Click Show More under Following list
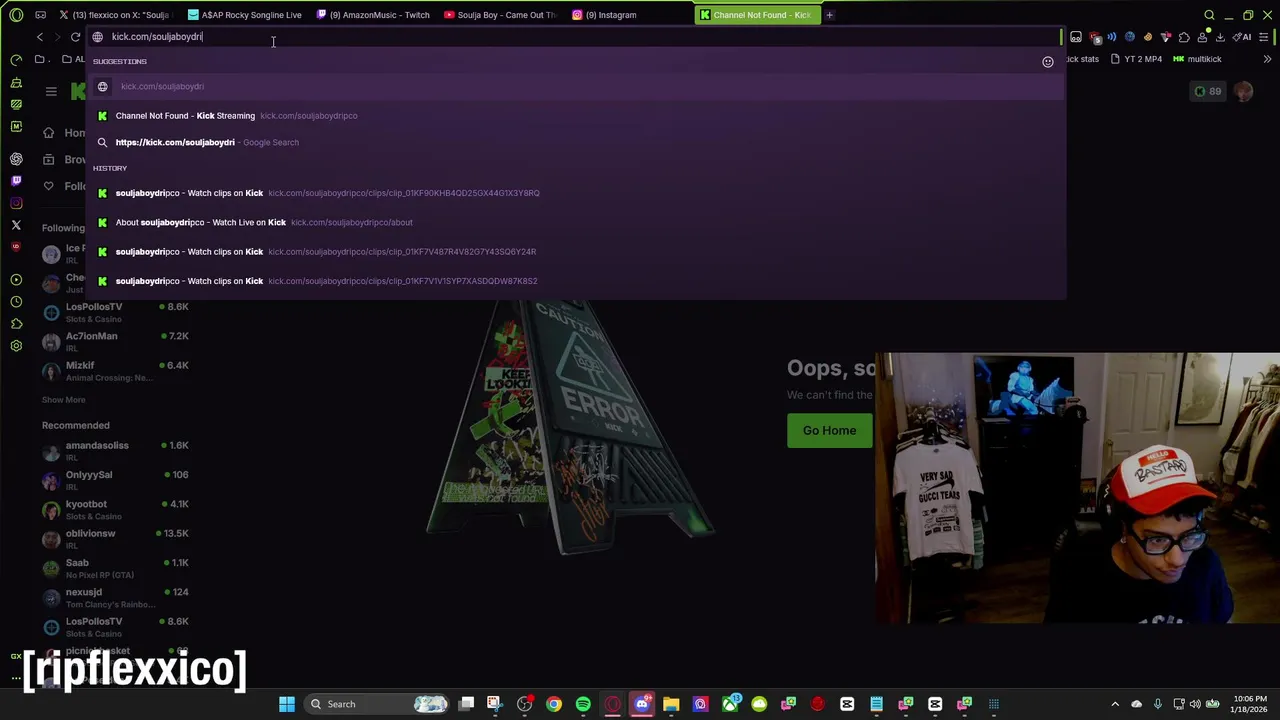Viewport: 1280px width, 720px height. pyautogui.click(x=63, y=400)
